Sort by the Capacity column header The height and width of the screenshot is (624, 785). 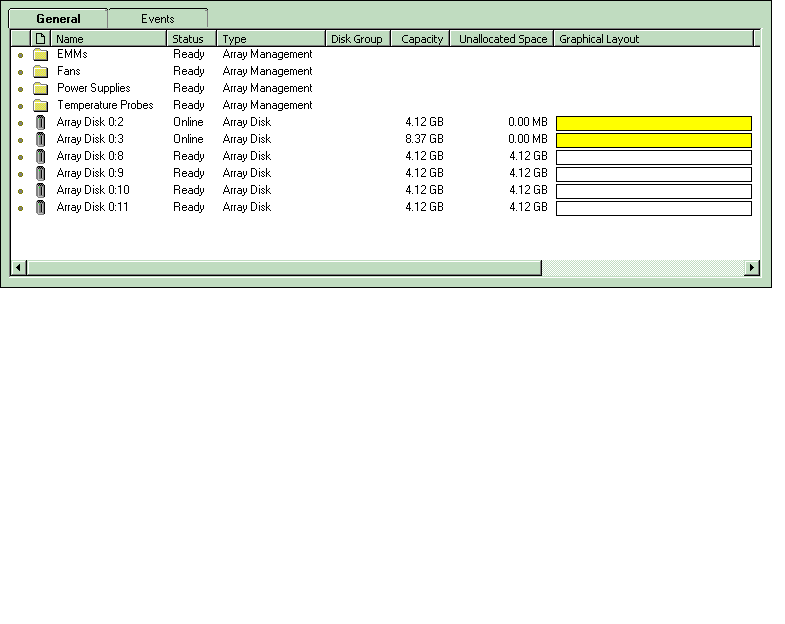coord(421,39)
